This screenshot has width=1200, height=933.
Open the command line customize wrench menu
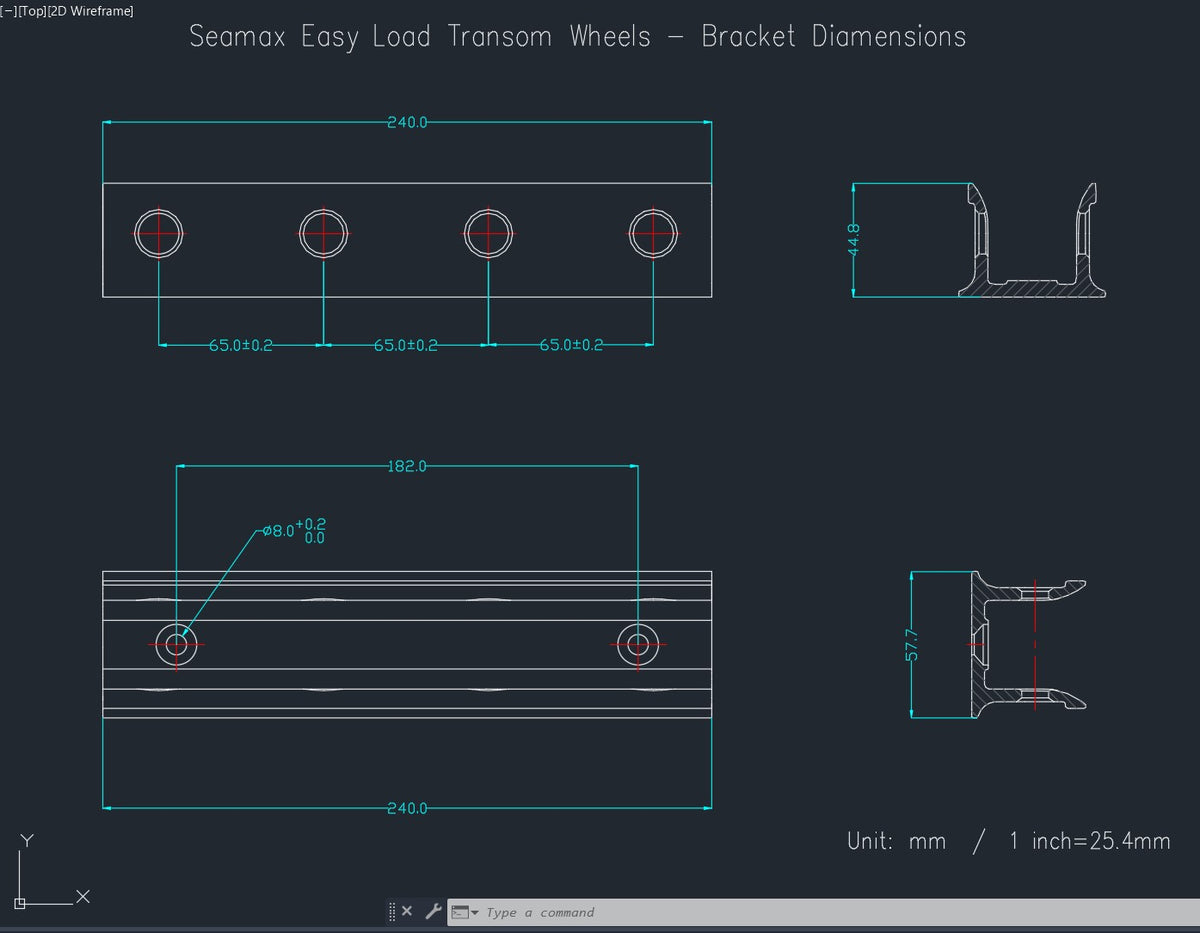pyautogui.click(x=433, y=911)
